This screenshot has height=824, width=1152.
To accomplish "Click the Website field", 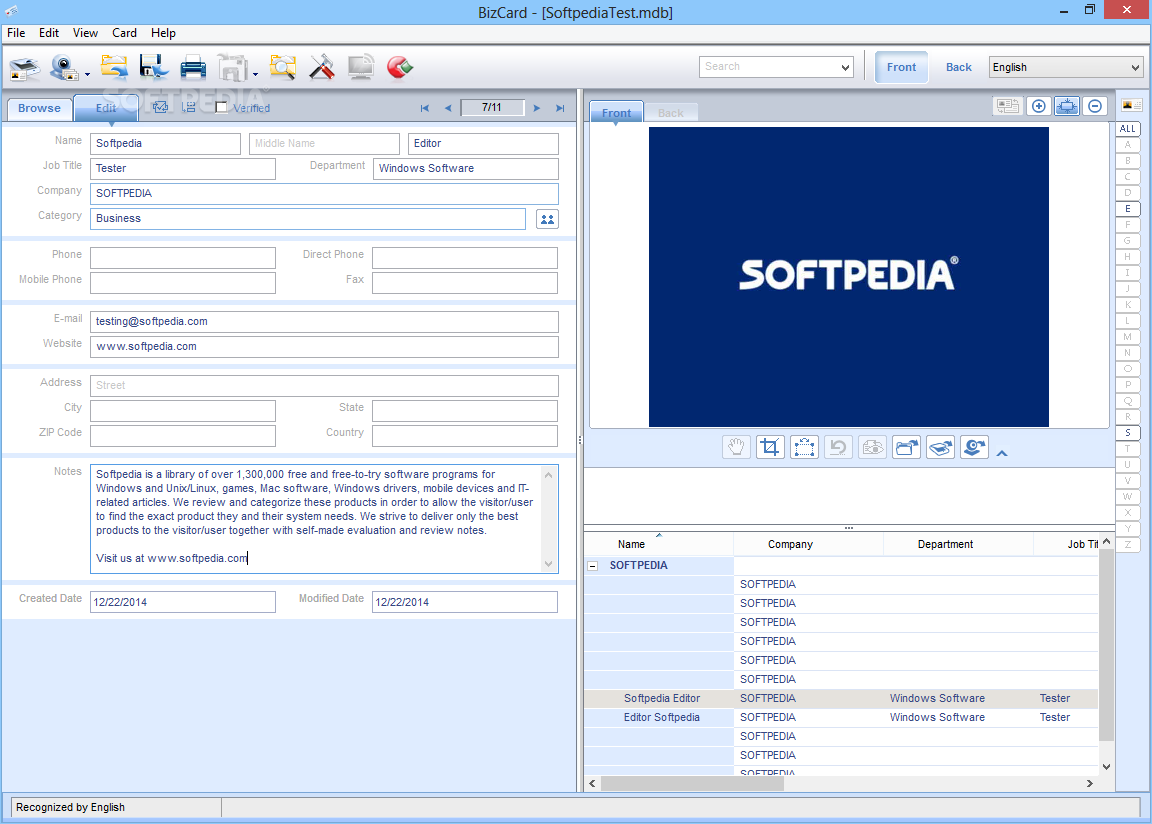I will coord(324,347).
